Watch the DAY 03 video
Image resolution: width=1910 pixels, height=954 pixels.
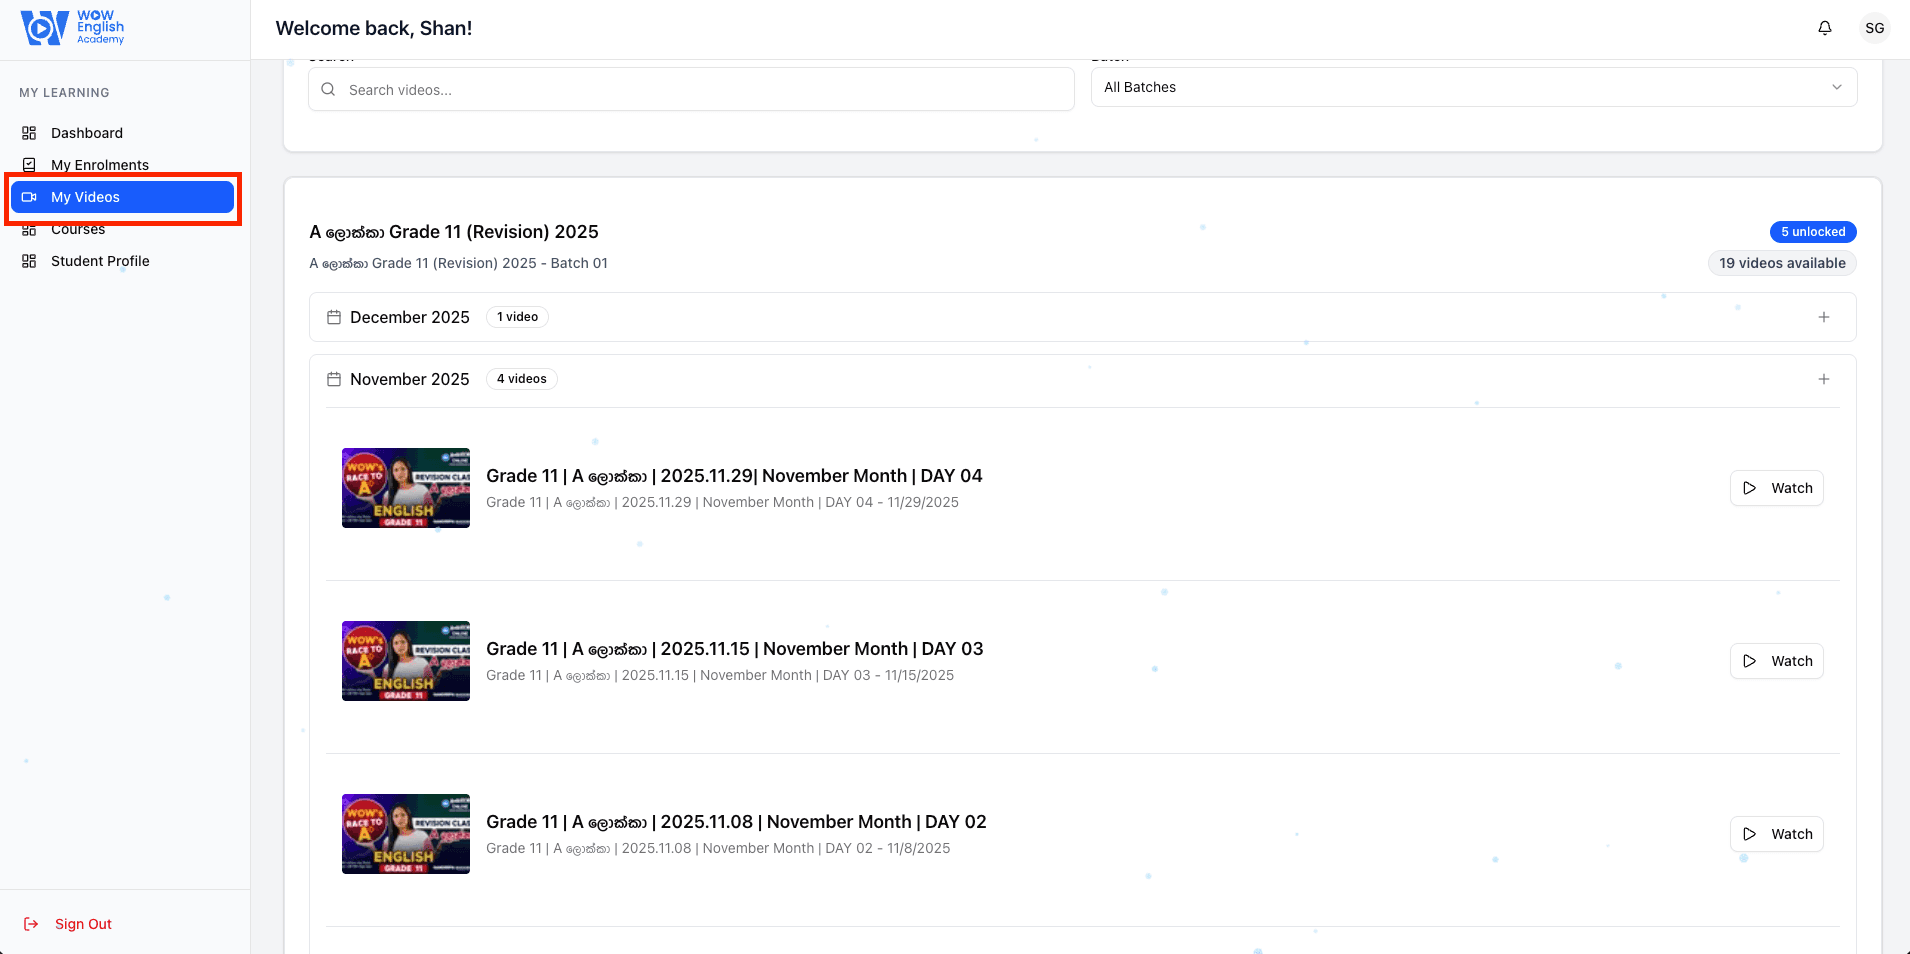[x=1776, y=661]
